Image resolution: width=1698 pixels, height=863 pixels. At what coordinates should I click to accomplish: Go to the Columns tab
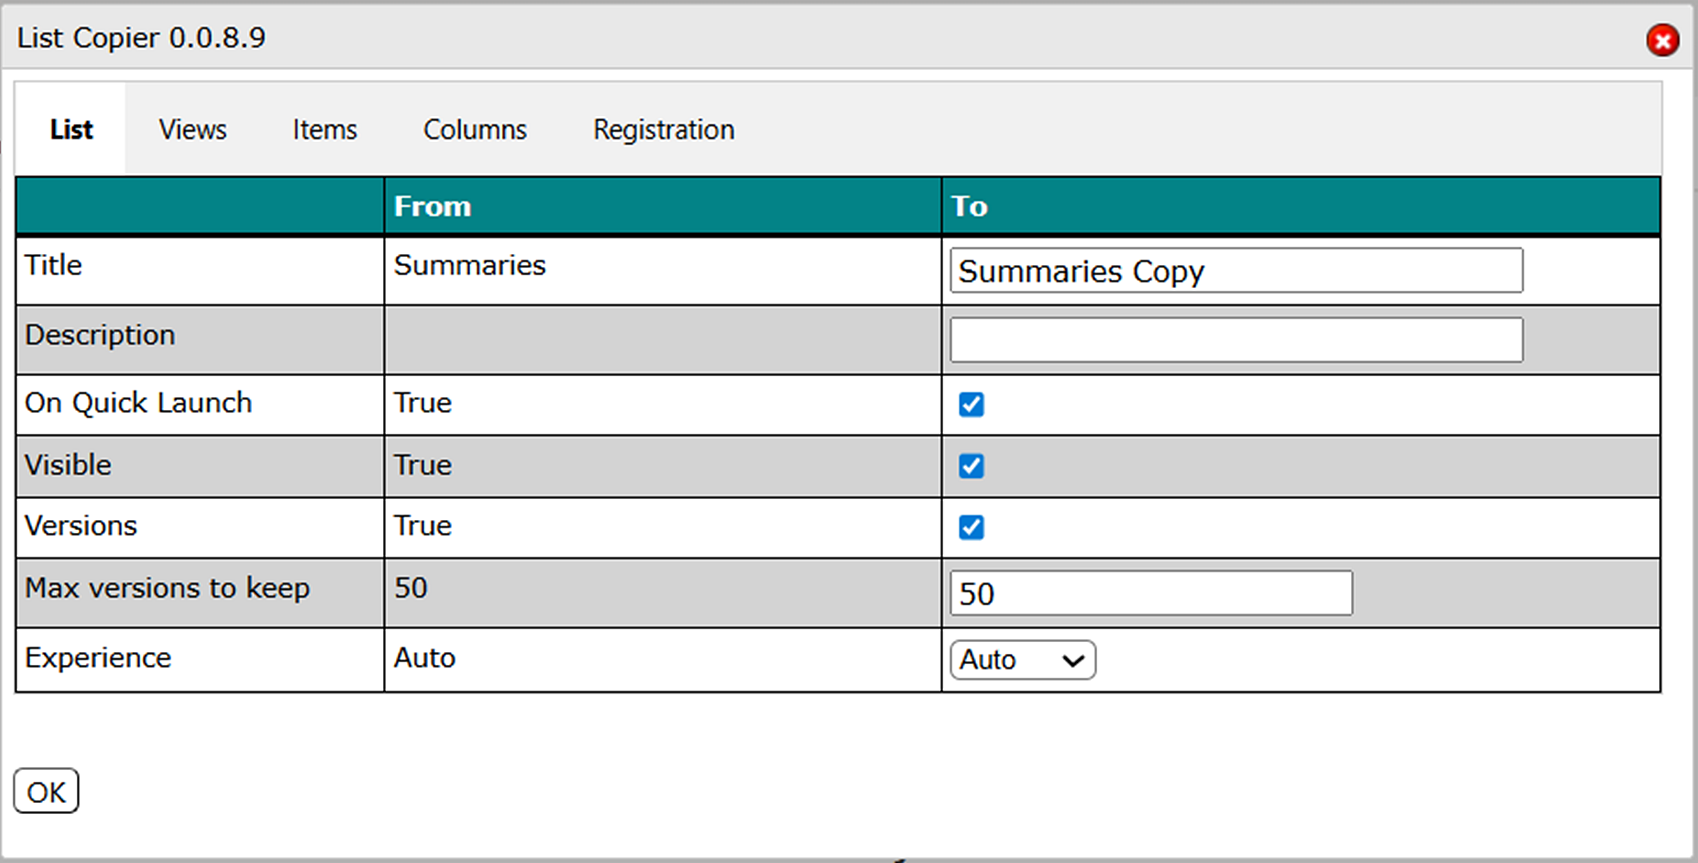[x=474, y=130]
